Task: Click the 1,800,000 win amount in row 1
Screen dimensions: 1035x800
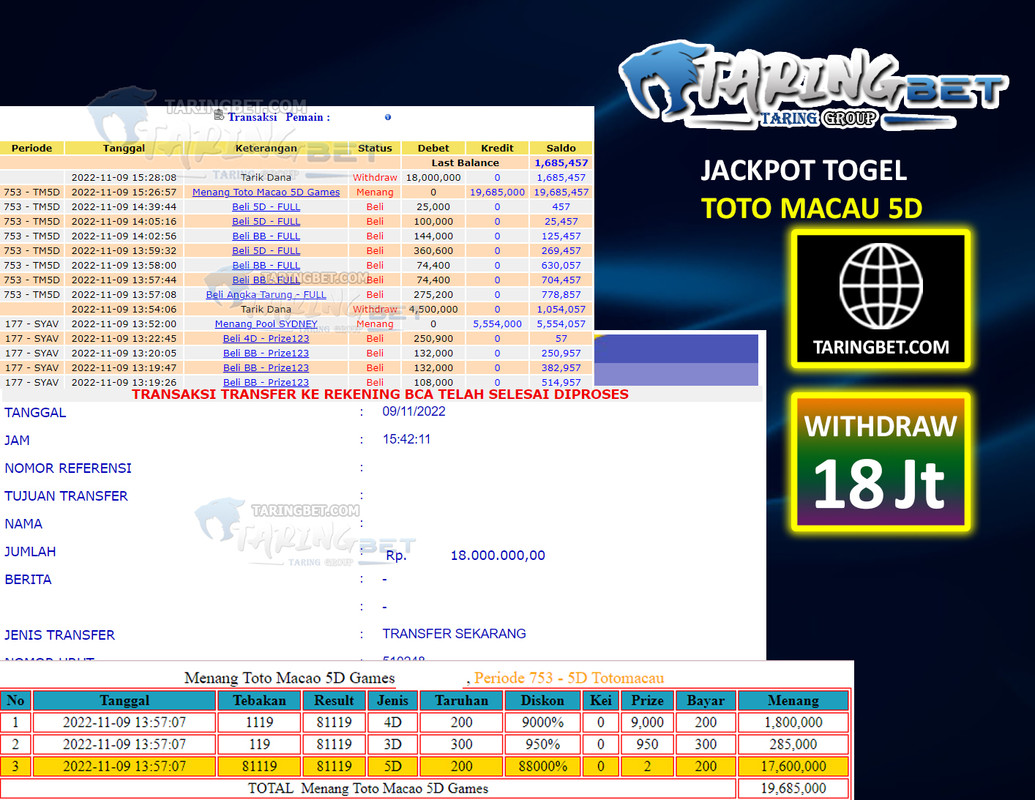Action: [793, 722]
